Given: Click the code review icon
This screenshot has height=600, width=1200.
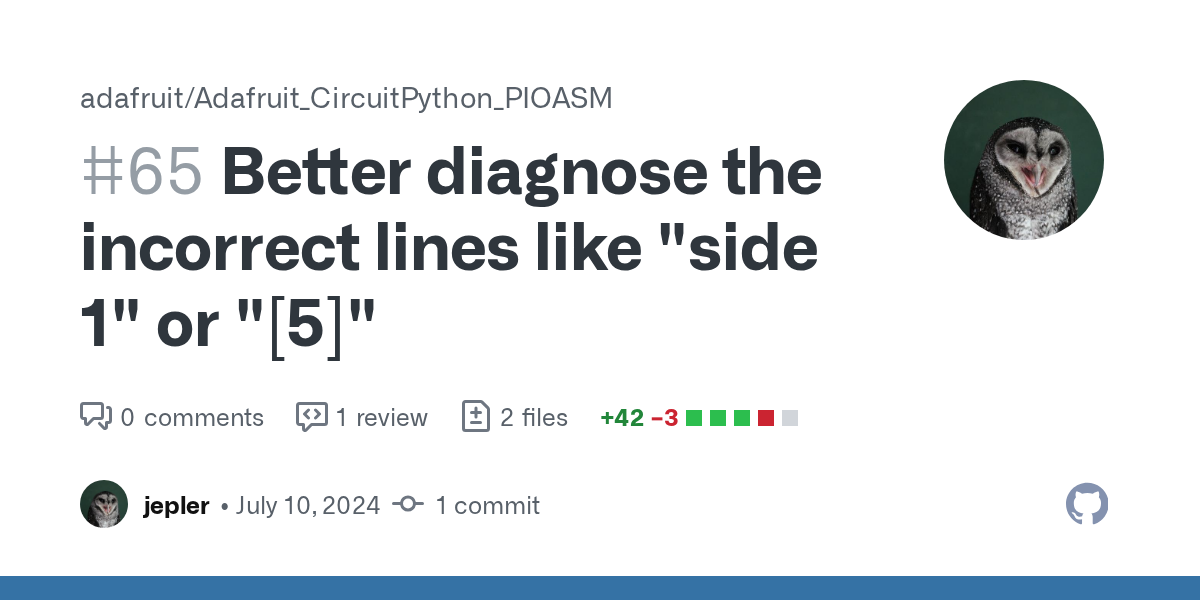Looking at the screenshot, I should [311, 417].
